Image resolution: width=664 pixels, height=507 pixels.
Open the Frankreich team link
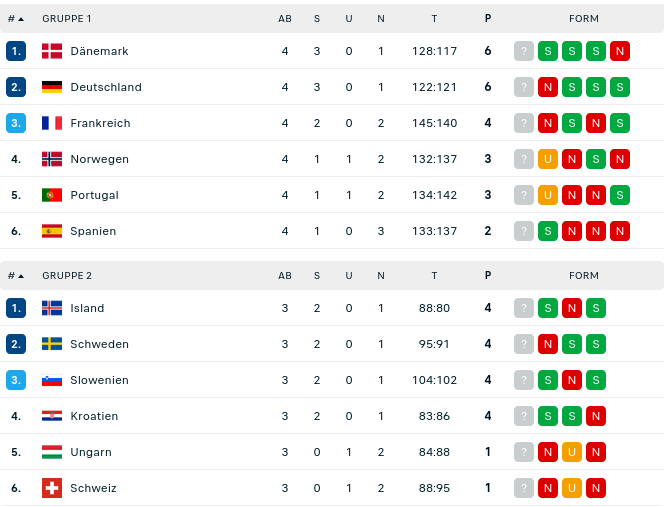pyautogui.click(x=100, y=123)
